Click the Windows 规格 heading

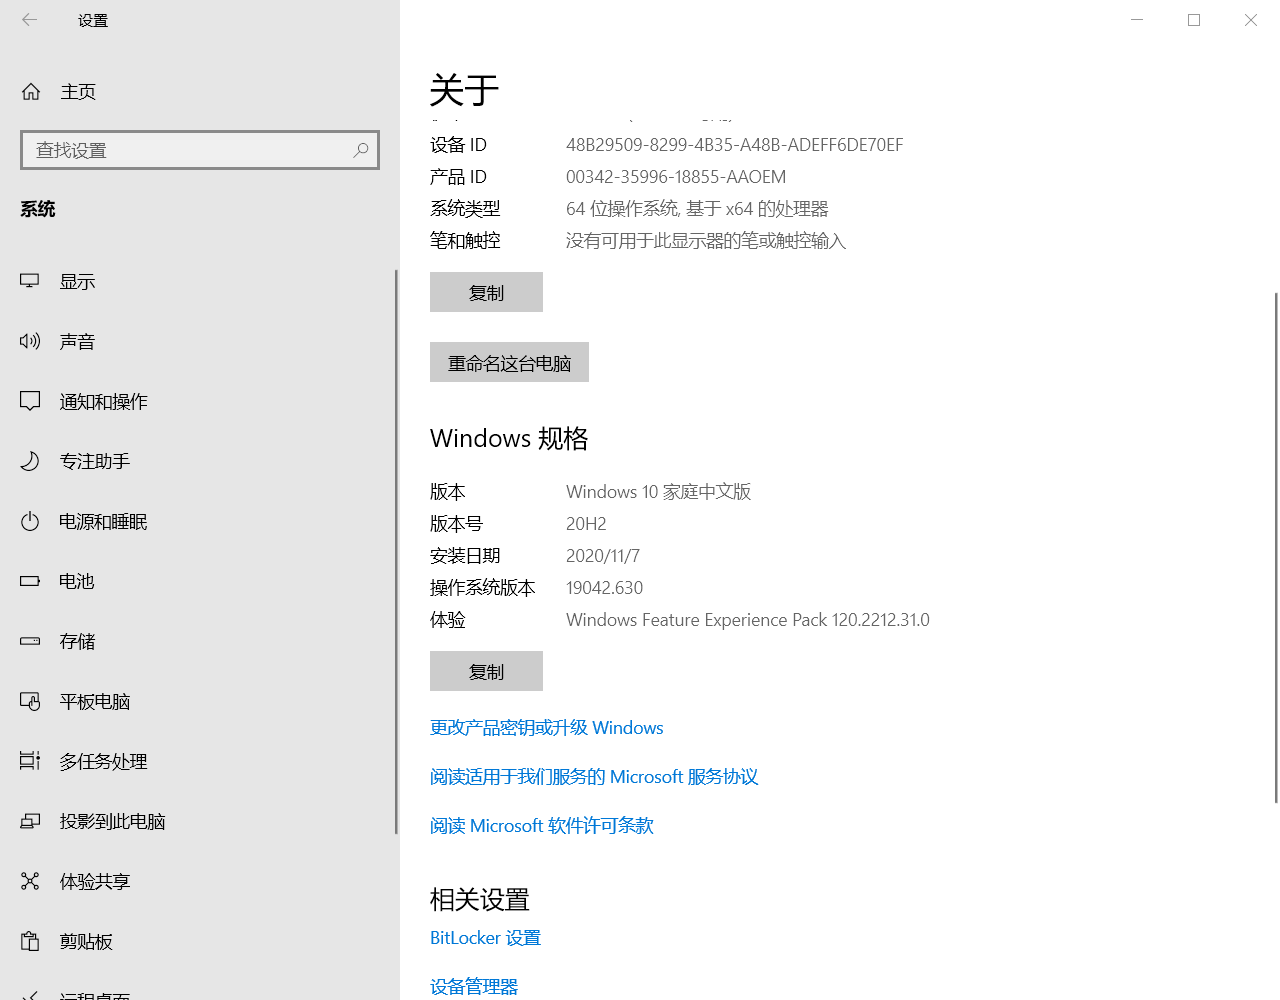click(509, 438)
